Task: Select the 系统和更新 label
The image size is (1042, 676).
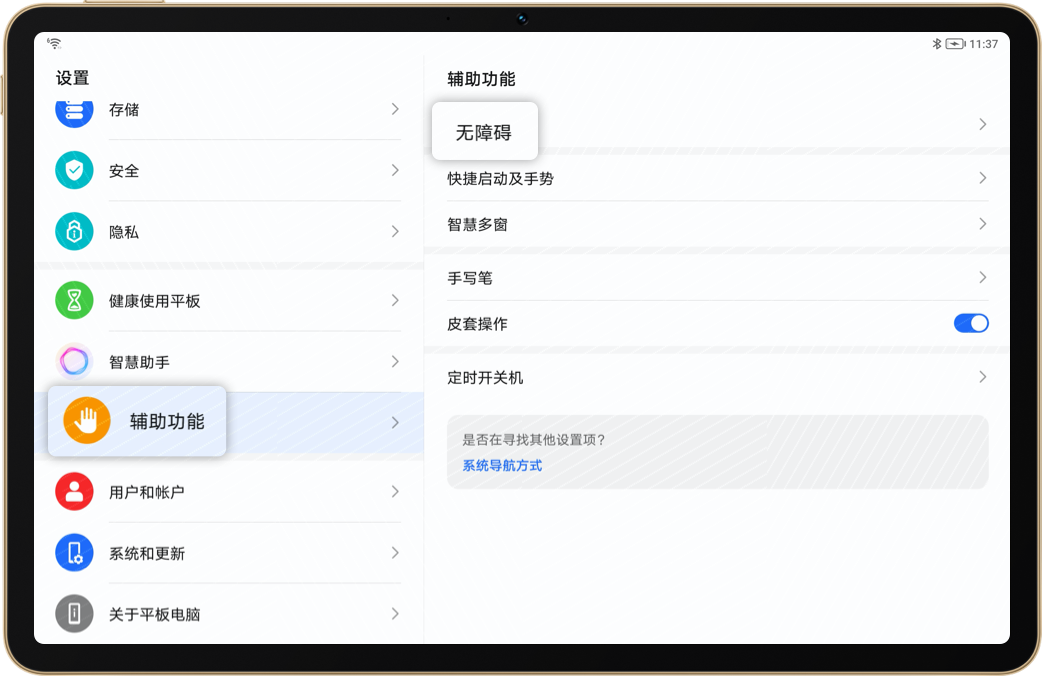Action: [147, 553]
